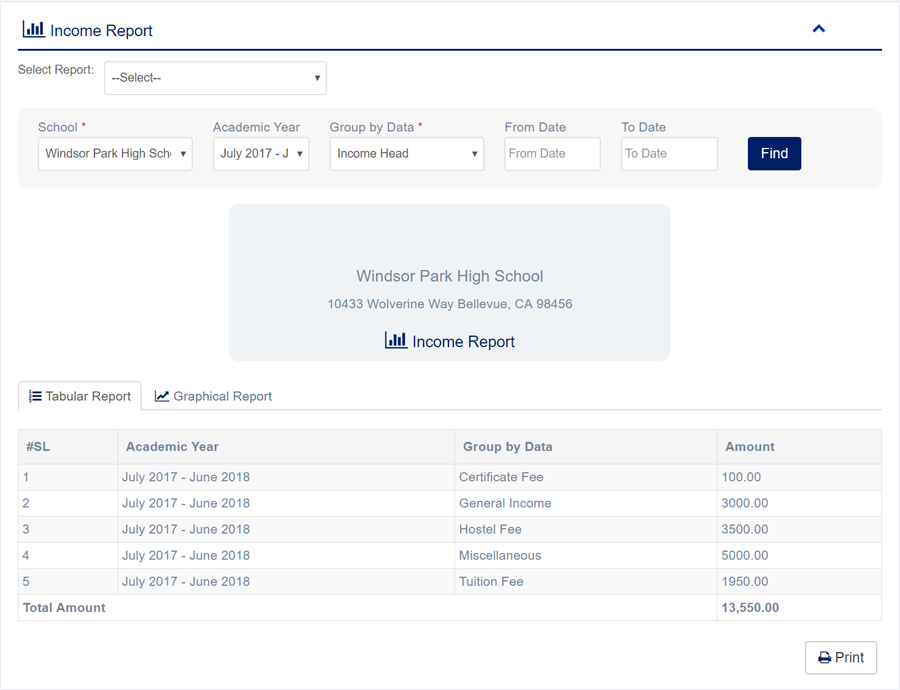Click the From Date input field
This screenshot has width=900, height=690.
coord(552,154)
